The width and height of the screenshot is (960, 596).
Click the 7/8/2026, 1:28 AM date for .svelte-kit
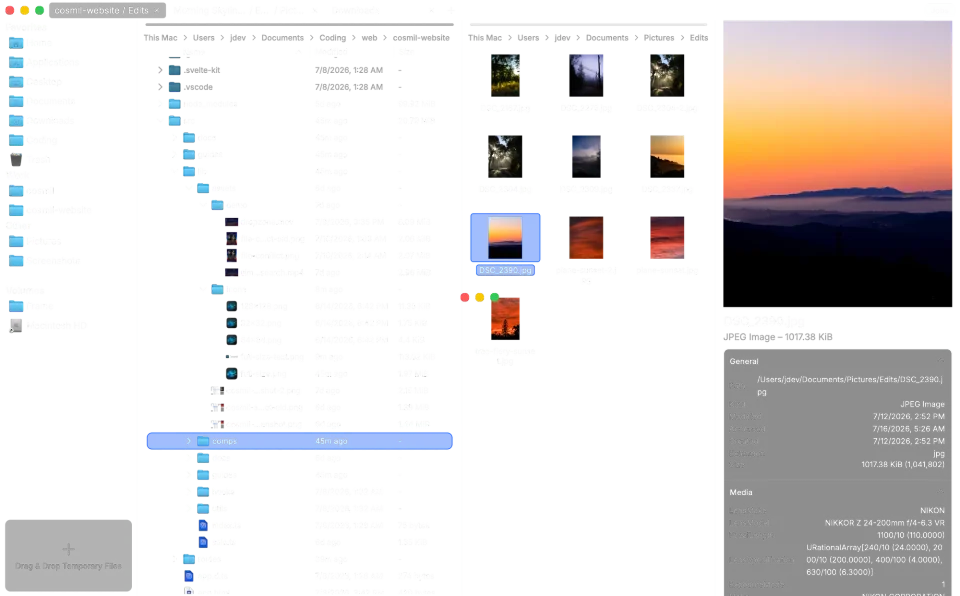point(349,70)
